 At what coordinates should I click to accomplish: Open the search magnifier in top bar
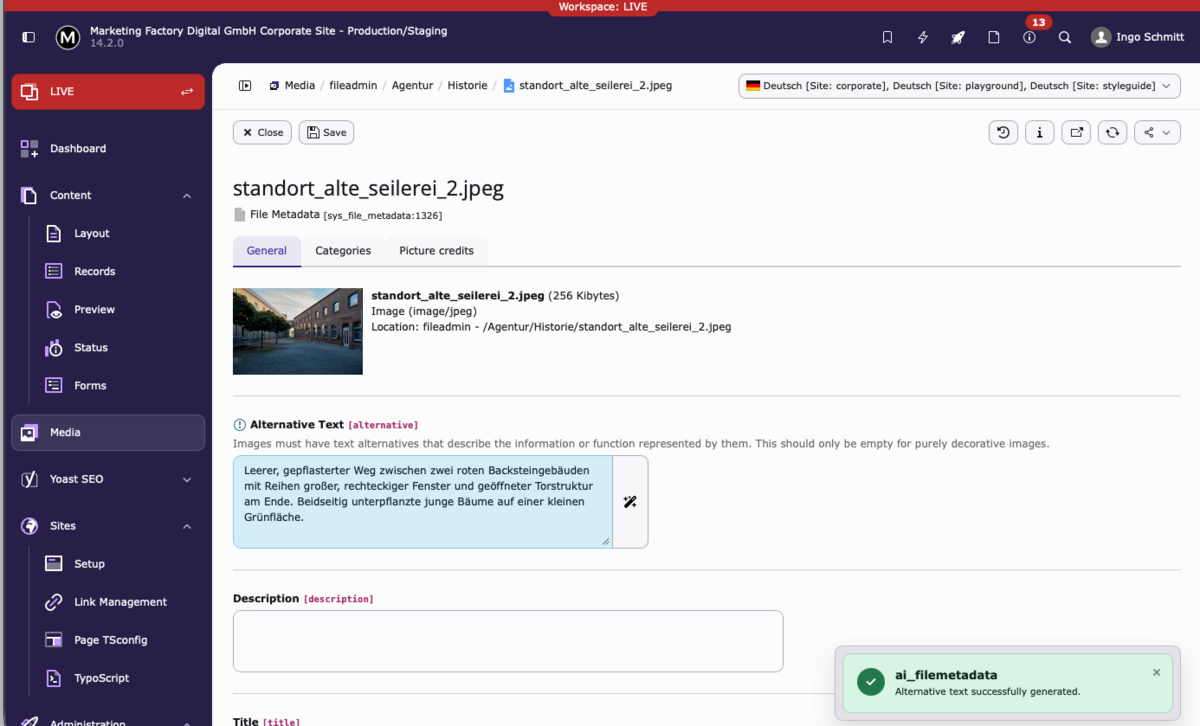[1065, 37]
